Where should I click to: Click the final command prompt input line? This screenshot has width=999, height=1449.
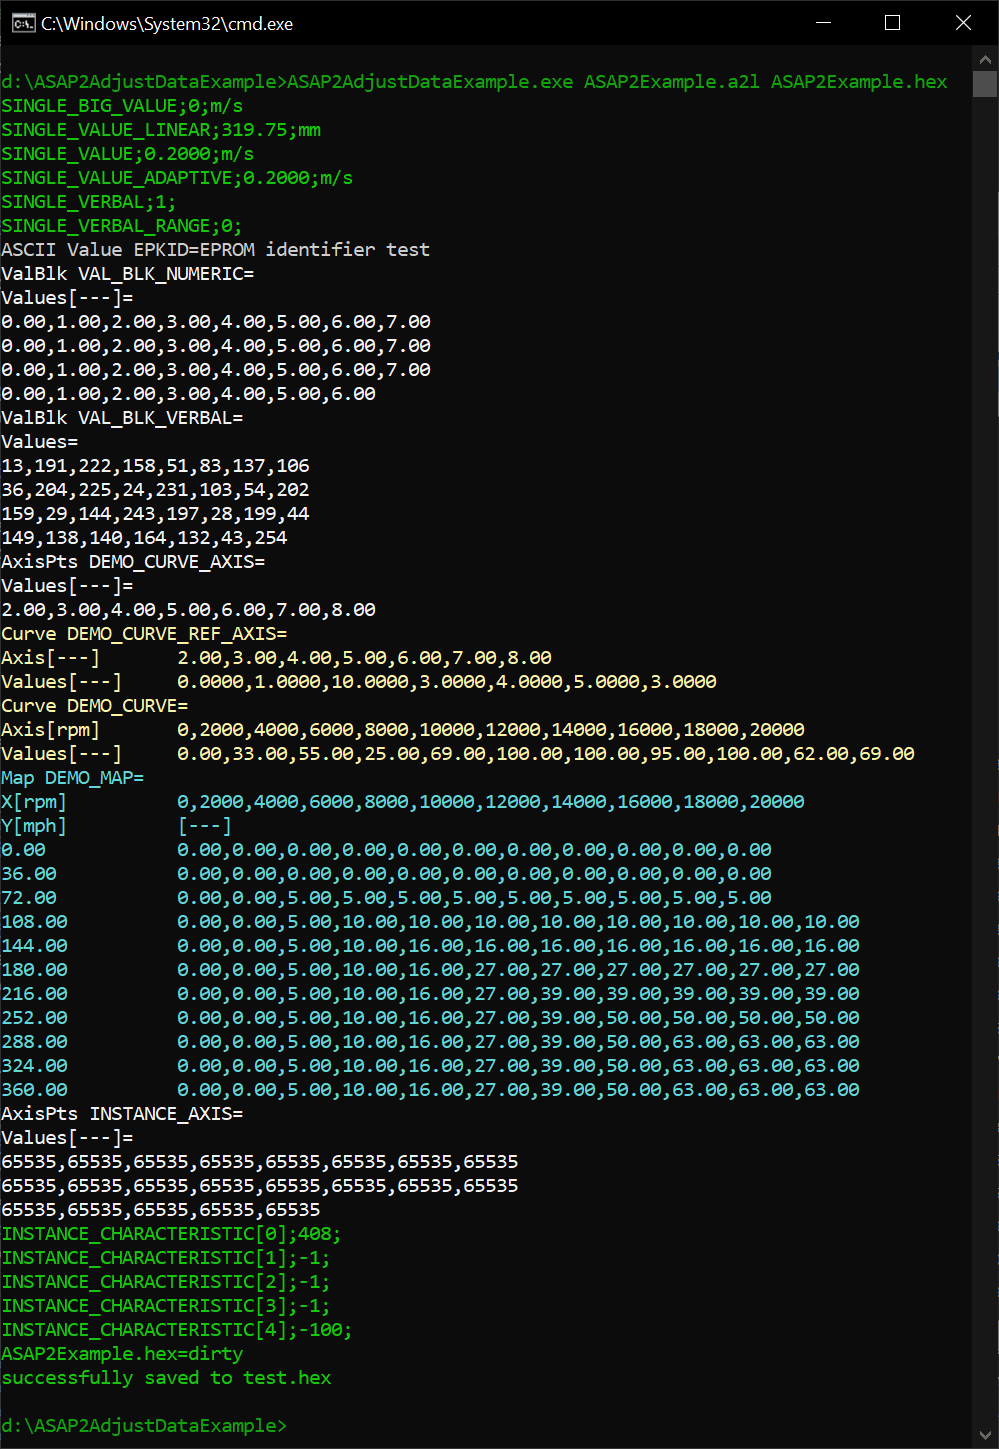pos(144,1426)
